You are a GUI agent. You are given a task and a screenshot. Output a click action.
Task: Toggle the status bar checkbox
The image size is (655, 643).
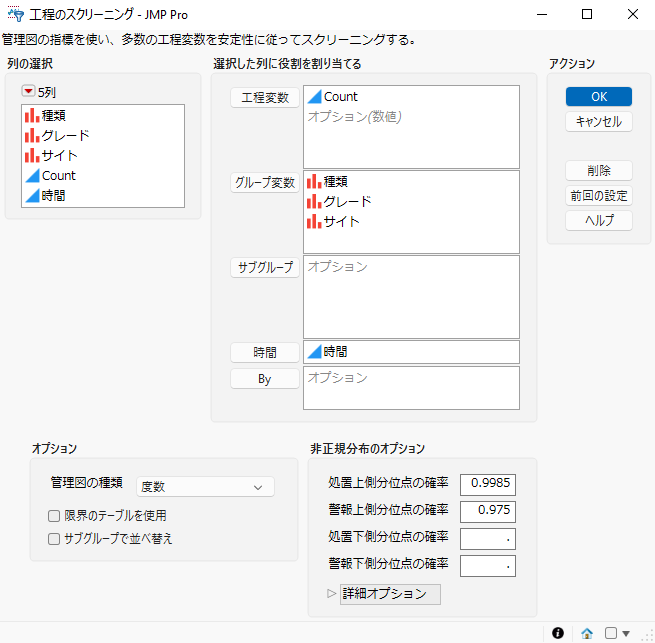coord(611,633)
